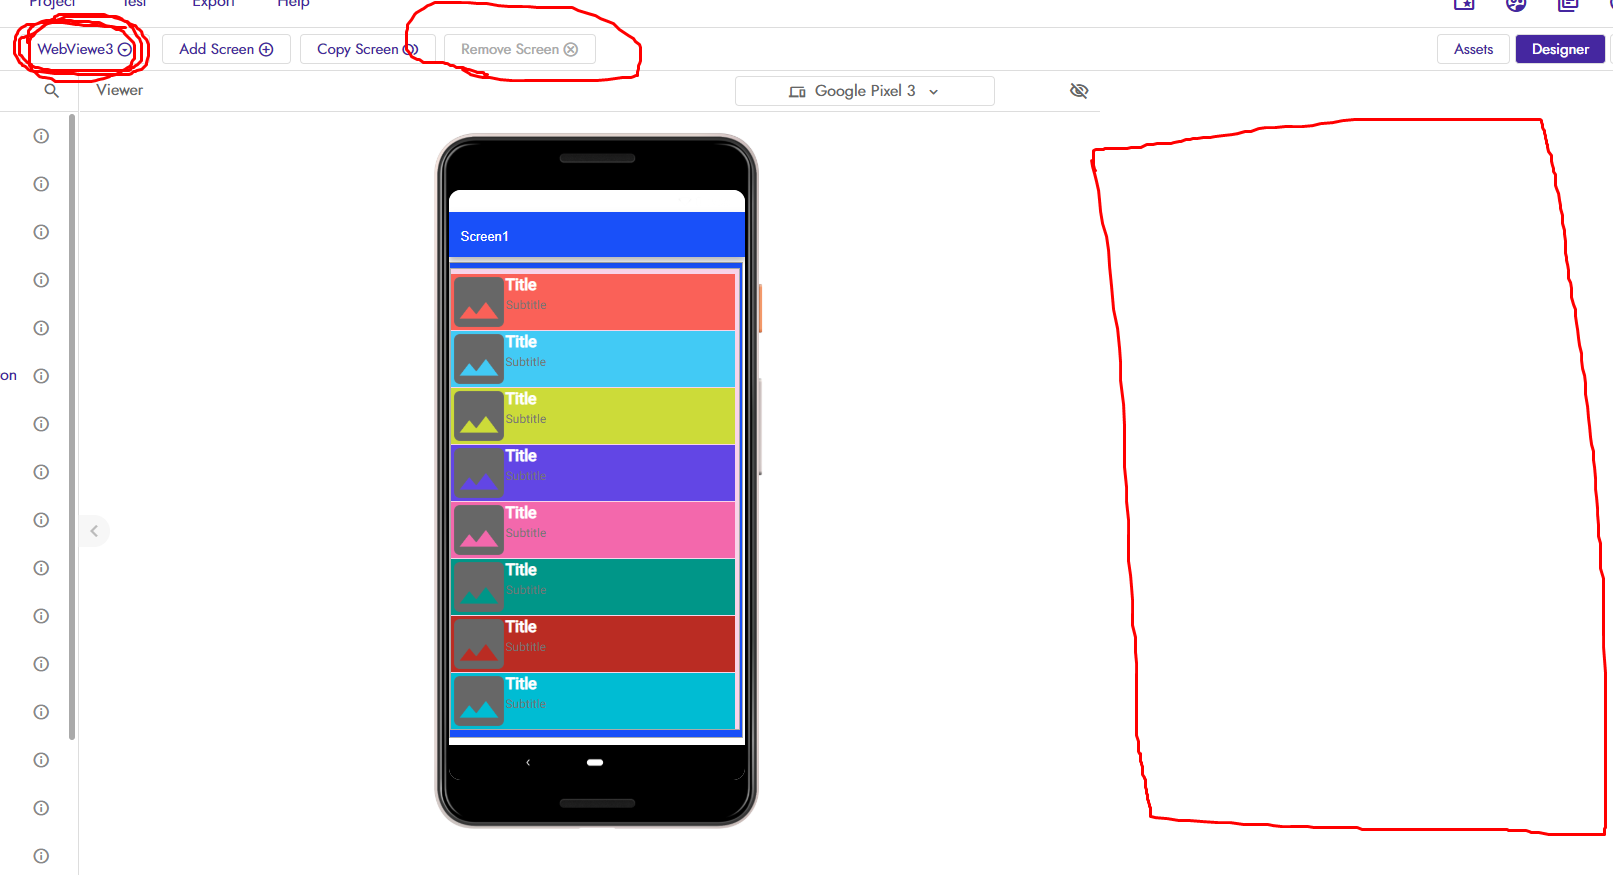Screen dimensions: 1613x875
Task: Select the Title text in the cyan row
Action: (x=521, y=684)
